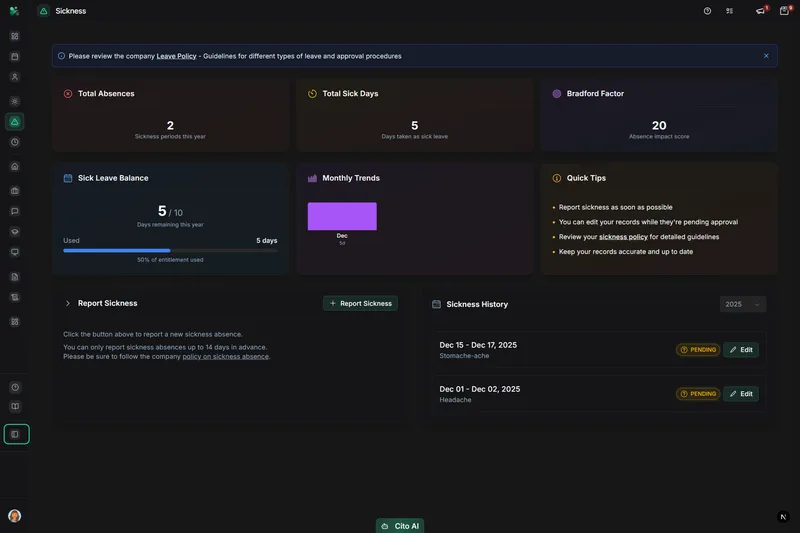This screenshot has width=800, height=533.
Task: Open the book icon in lower sidebar
Action: 15,407
